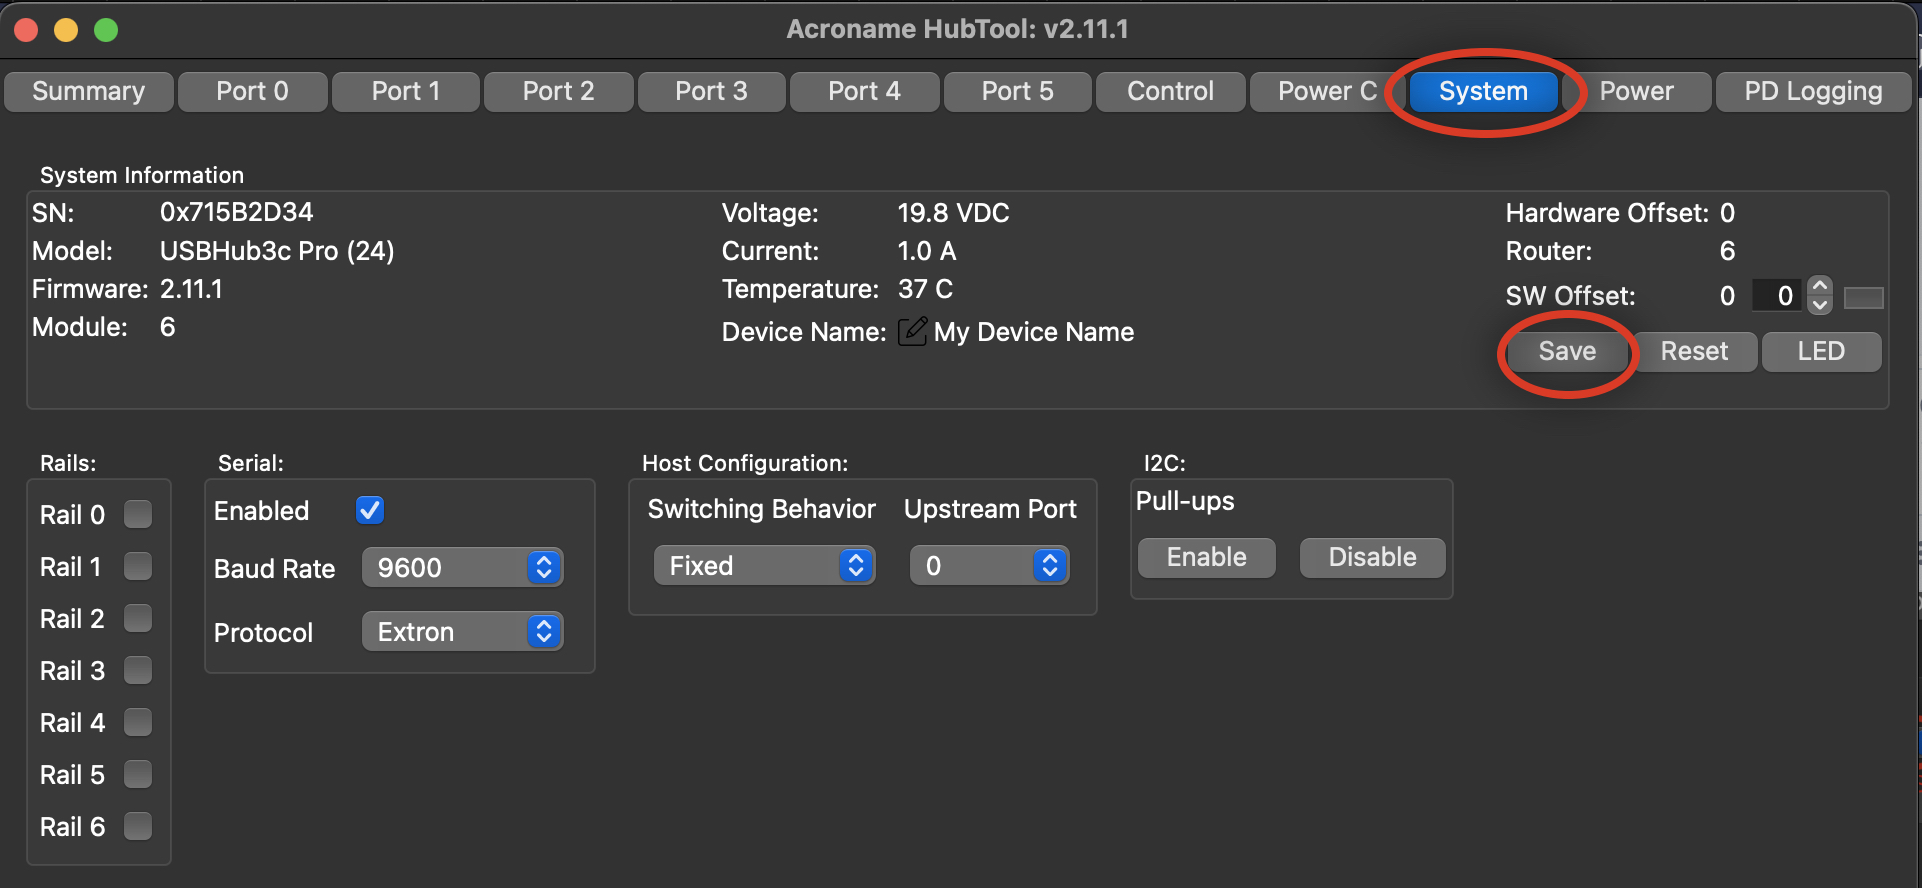Open the Port 2 tab
The image size is (1922, 888).
click(559, 91)
